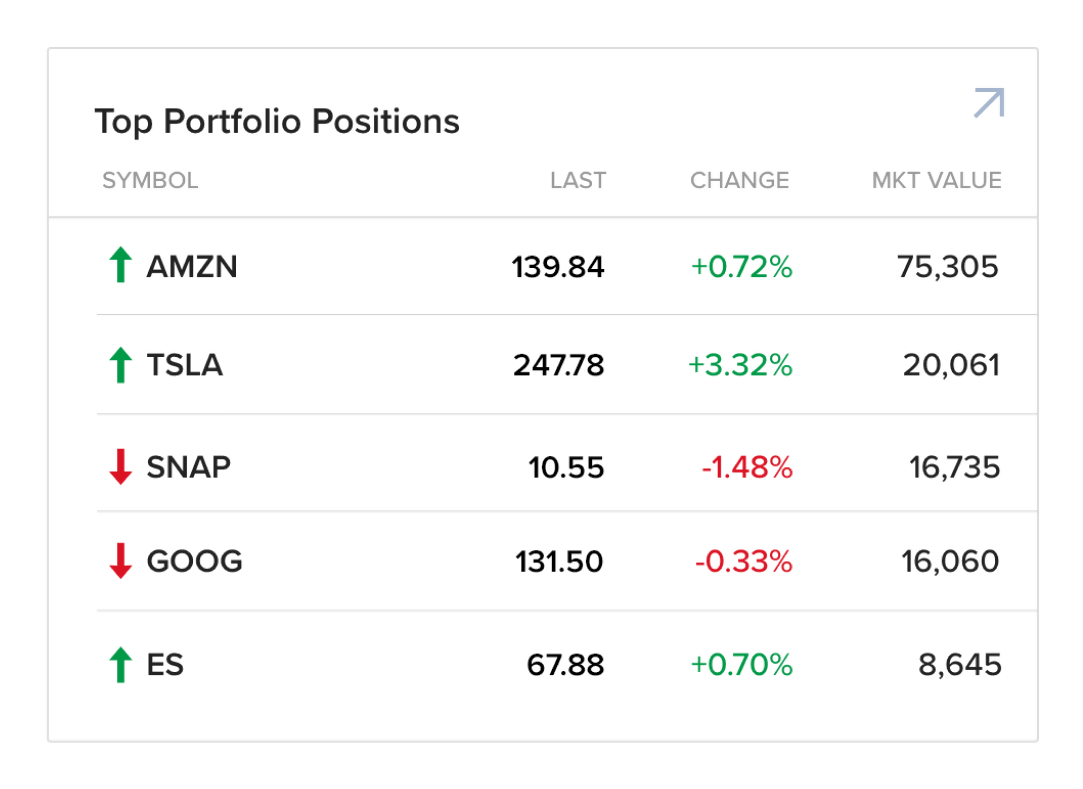Click the Top Portfolio Positions title
This screenshot has height=789, width=1083.
(x=277, y=122)
